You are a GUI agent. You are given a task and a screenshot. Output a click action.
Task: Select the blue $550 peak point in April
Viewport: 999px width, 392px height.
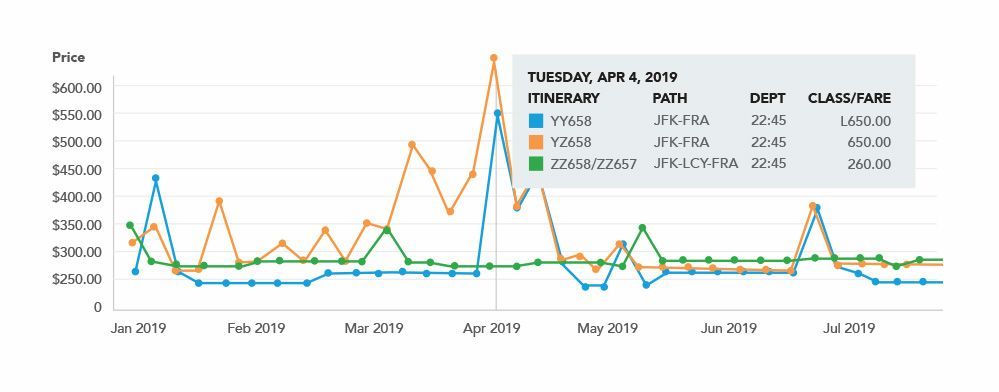click(498, 113)
